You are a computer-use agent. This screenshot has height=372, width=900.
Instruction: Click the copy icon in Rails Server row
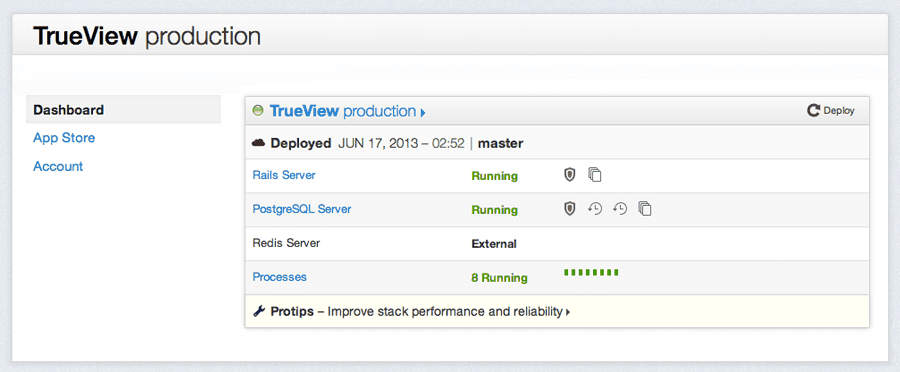(x=595, y=175)
